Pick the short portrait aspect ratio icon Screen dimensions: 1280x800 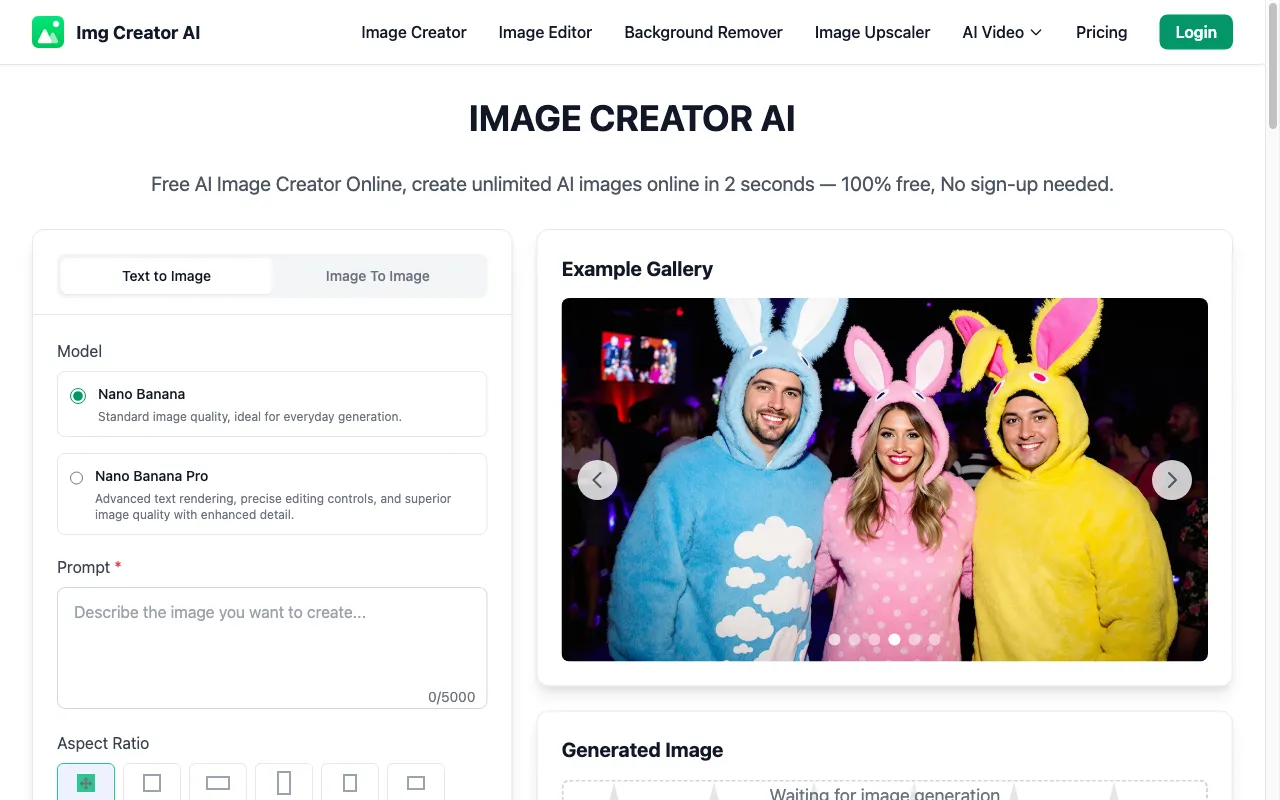pyautogui.click(x=350, y=783)
